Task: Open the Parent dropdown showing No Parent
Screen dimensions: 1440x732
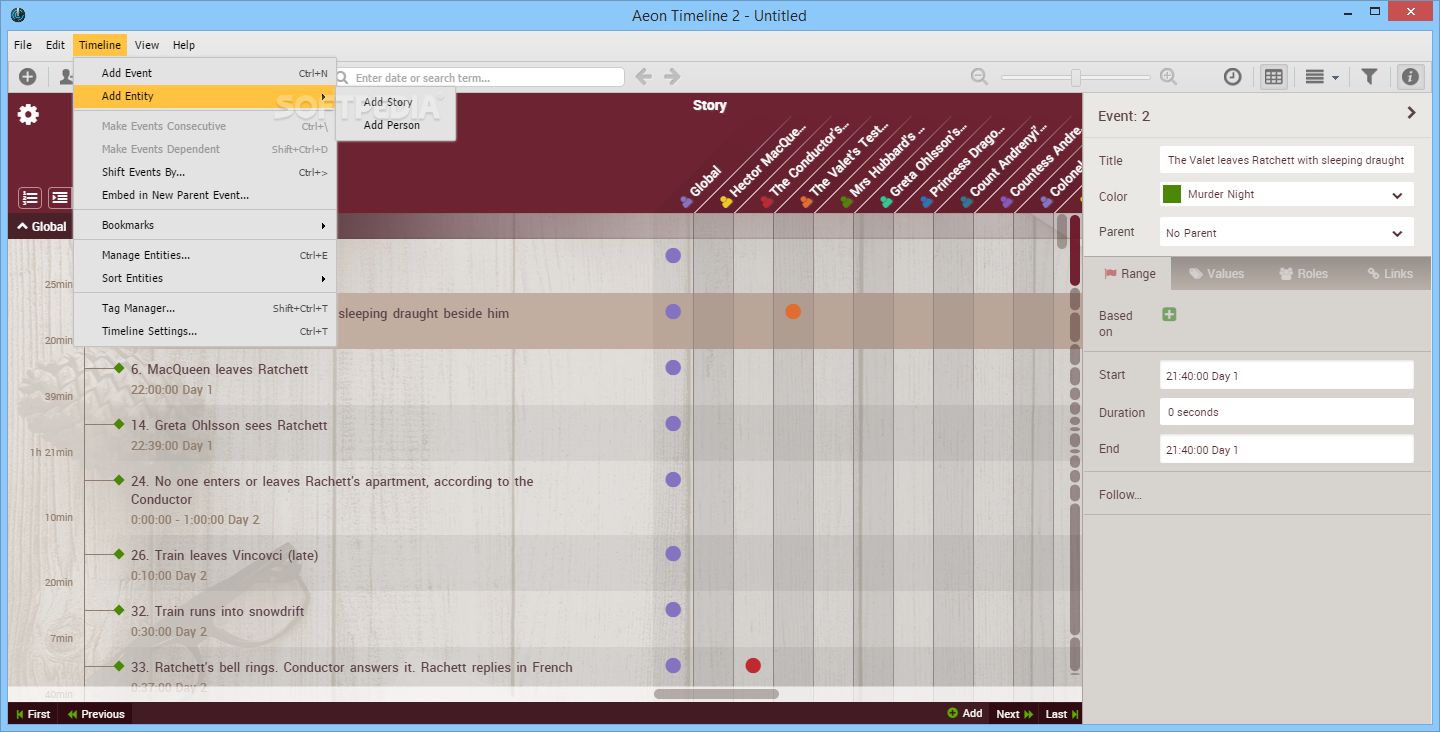Action: point(1286,233)
